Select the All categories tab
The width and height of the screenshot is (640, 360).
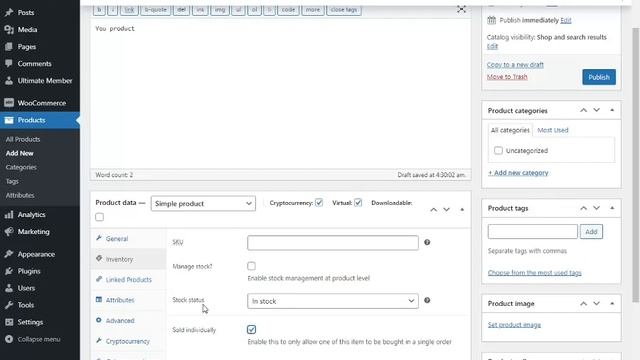pos(510,130)
